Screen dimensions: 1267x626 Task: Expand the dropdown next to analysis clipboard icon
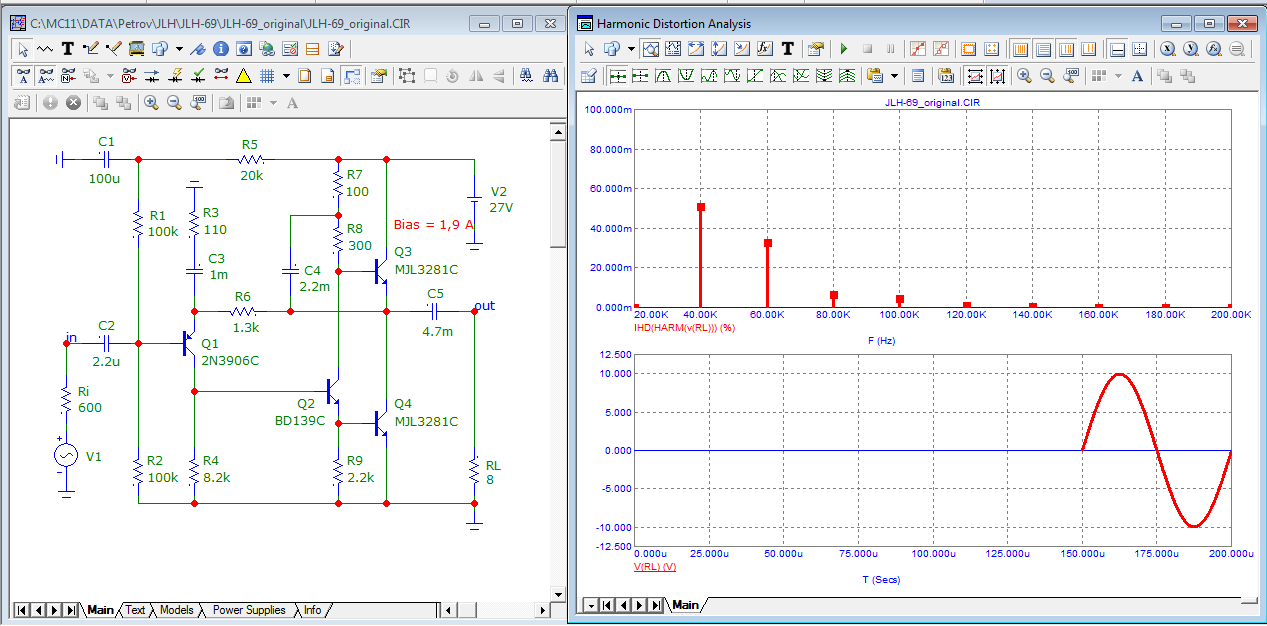coord(894,75)
